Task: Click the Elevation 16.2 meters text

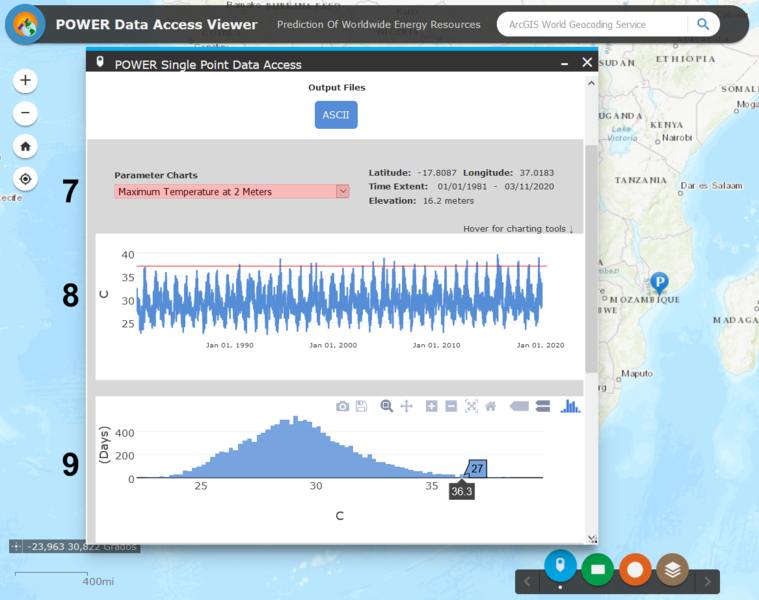Action: point(448,201)
